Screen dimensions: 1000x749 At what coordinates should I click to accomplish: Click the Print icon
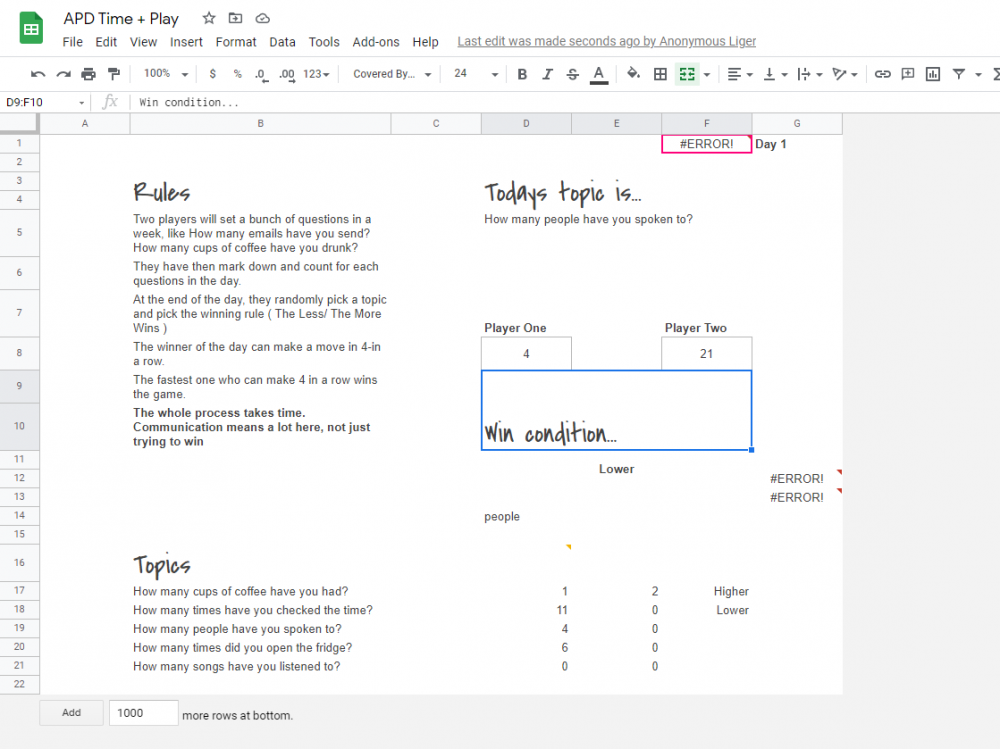click(x=88, y=74)
